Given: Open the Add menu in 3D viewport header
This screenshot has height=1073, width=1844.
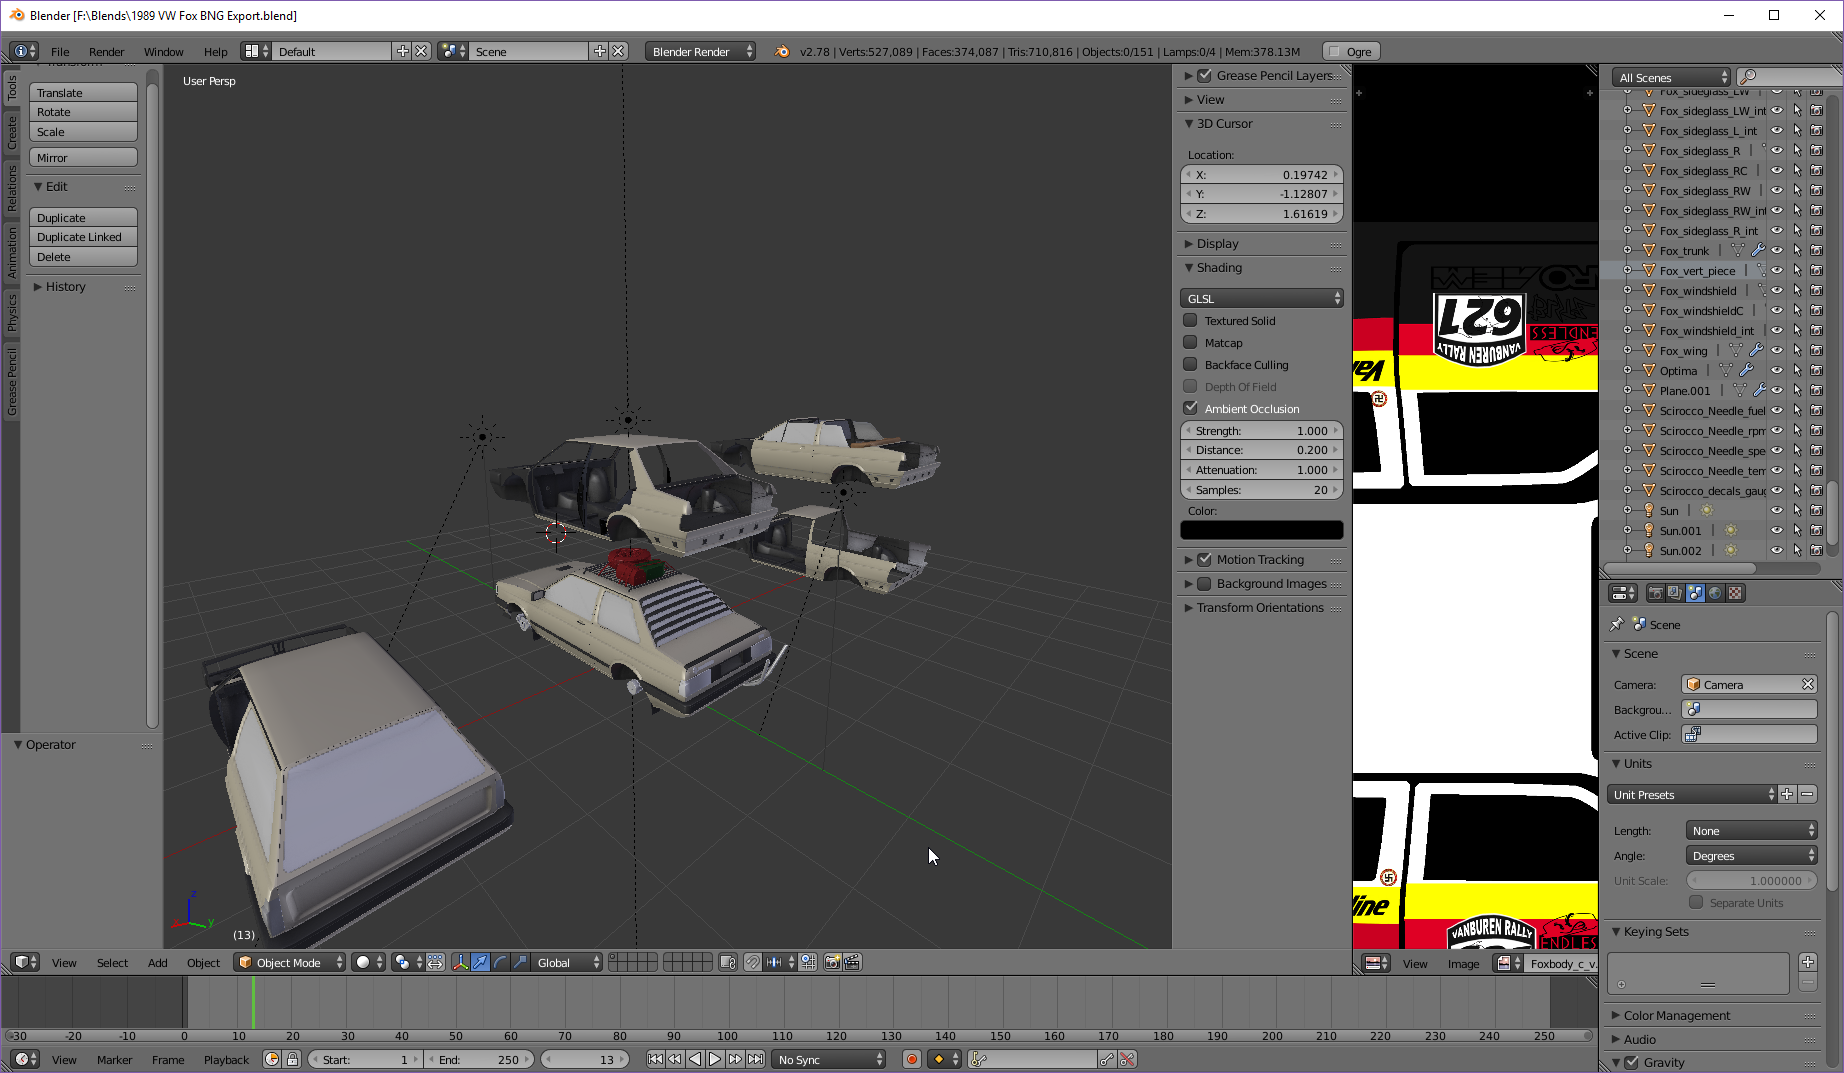Looking at the screenshot, I should coord(157,962).
